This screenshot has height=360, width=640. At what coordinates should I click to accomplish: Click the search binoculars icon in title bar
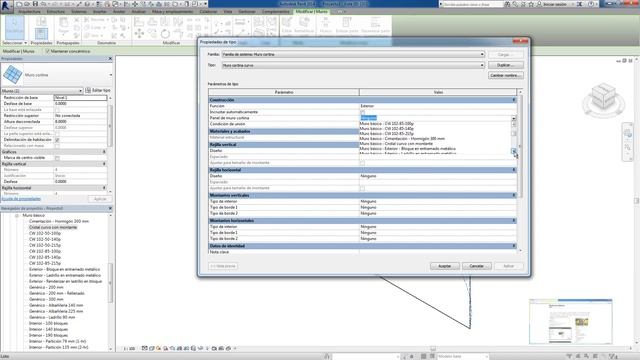pos(507,4)
